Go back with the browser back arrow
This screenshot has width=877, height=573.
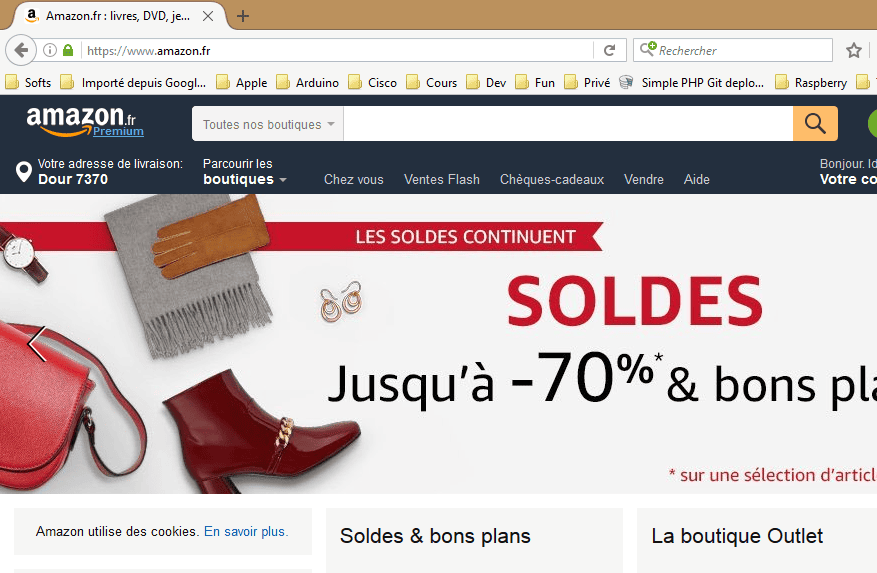click(21, 50)
